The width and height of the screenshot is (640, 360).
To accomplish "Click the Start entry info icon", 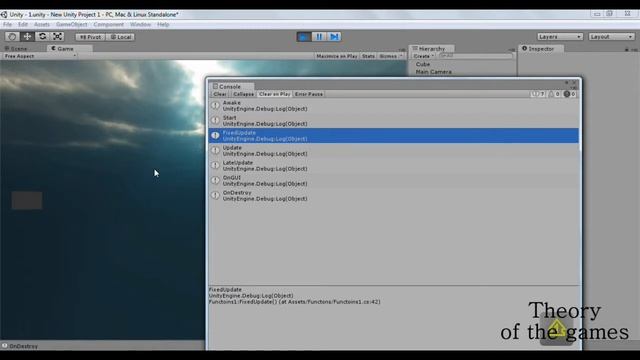I will click(215, 120).
